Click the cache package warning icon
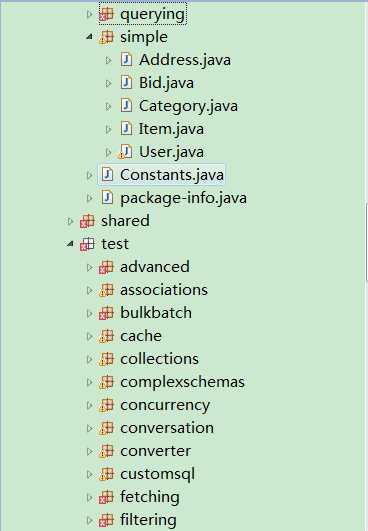Image resolution: width=368 pixels, height=531 pixels. click(106, 336)
